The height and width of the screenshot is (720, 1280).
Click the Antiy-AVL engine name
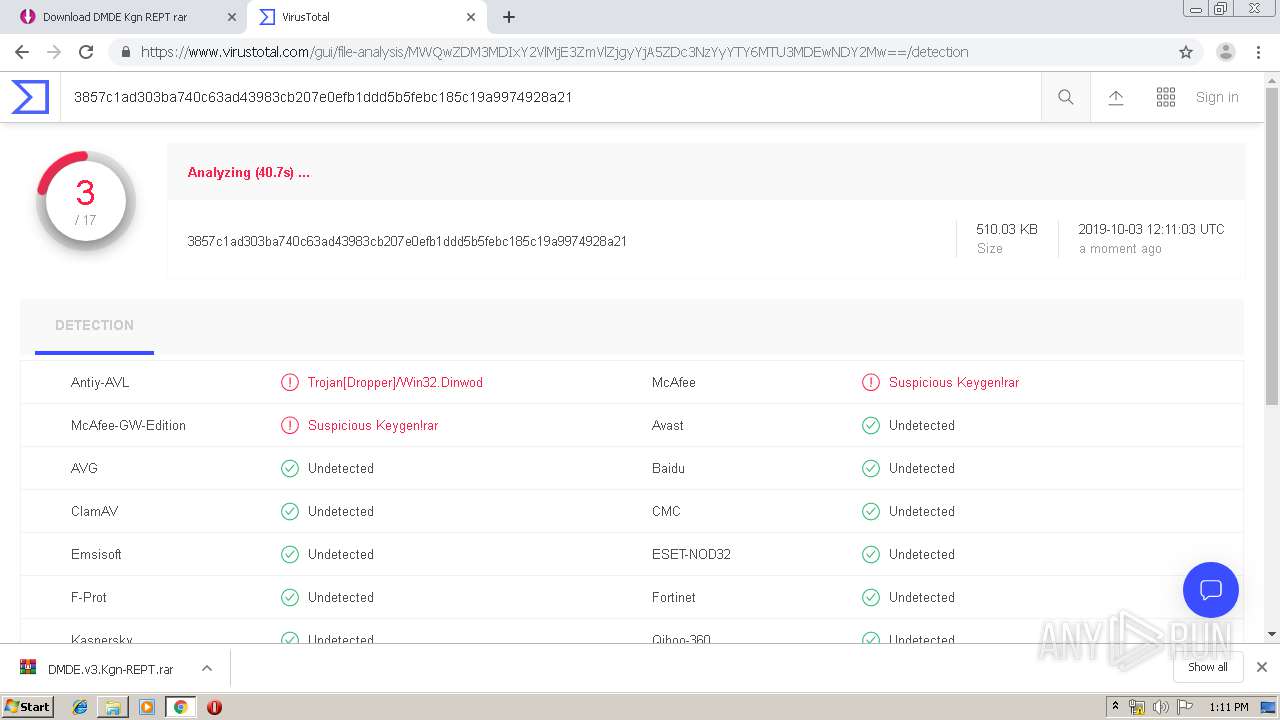[x=100, y=382]
